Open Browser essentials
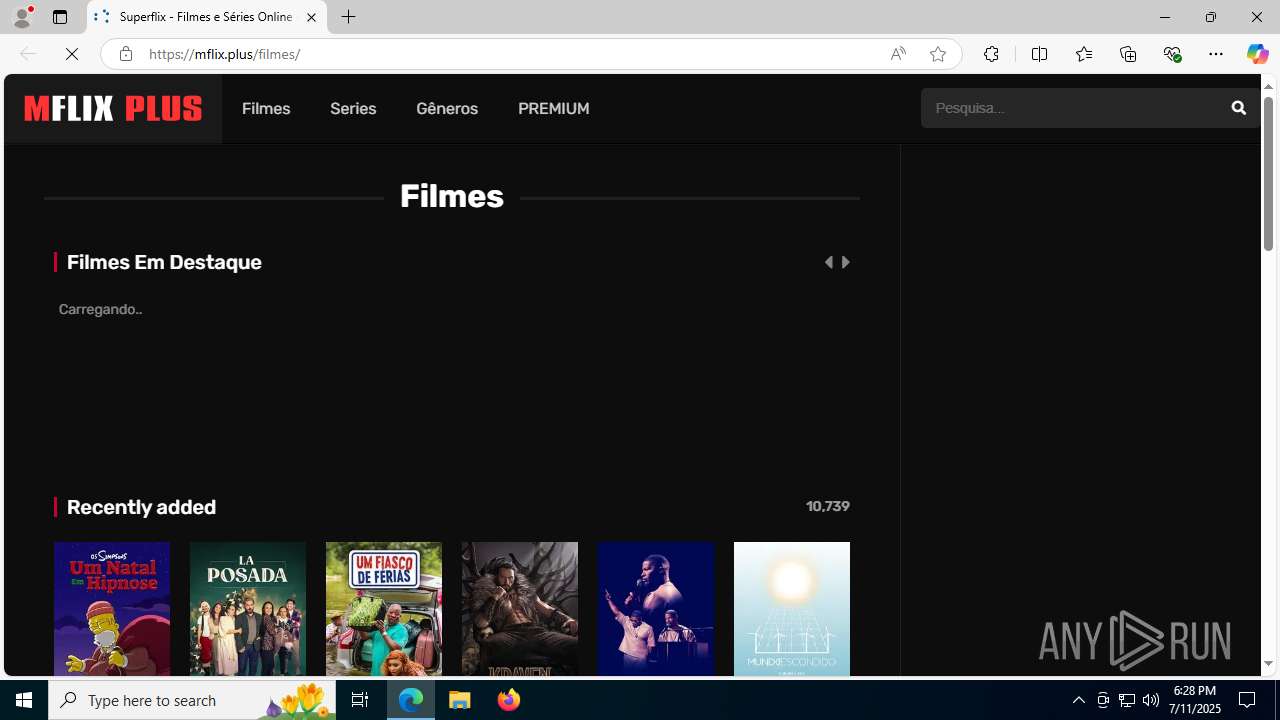This screenshot has height=720, width=1280. pos(1172,54)
